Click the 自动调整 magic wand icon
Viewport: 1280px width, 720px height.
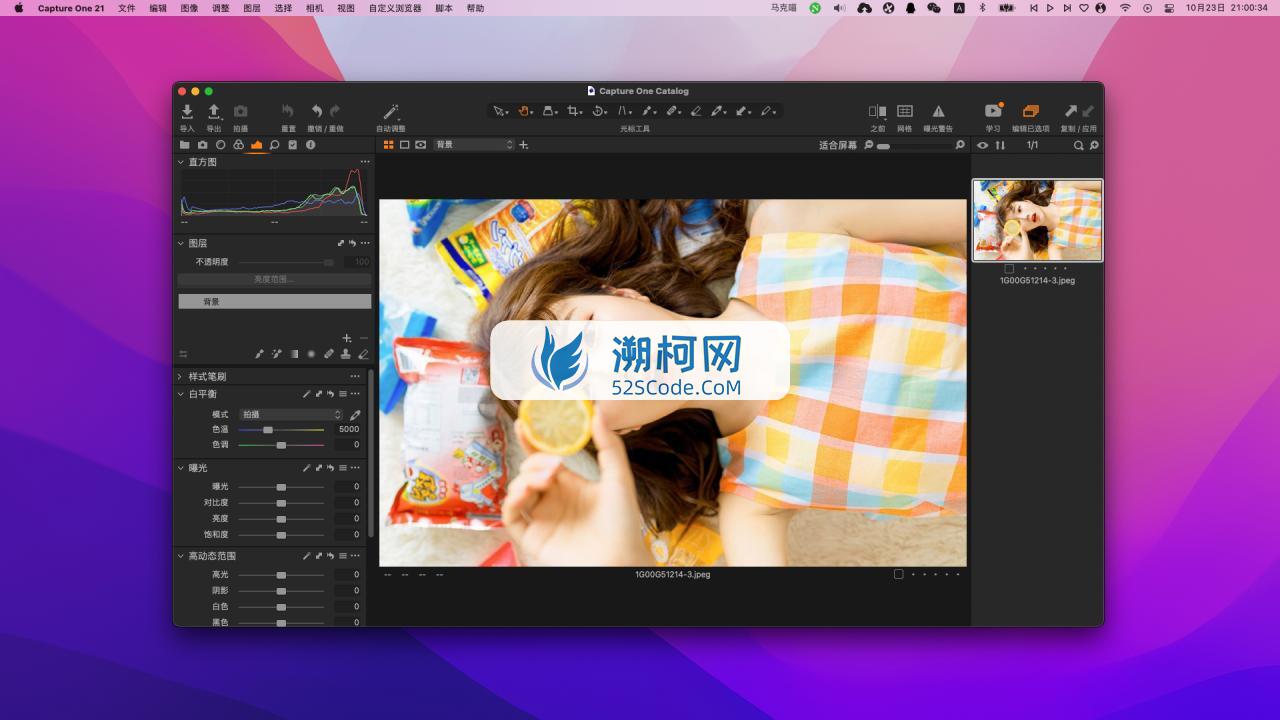(x=391, y=111)
